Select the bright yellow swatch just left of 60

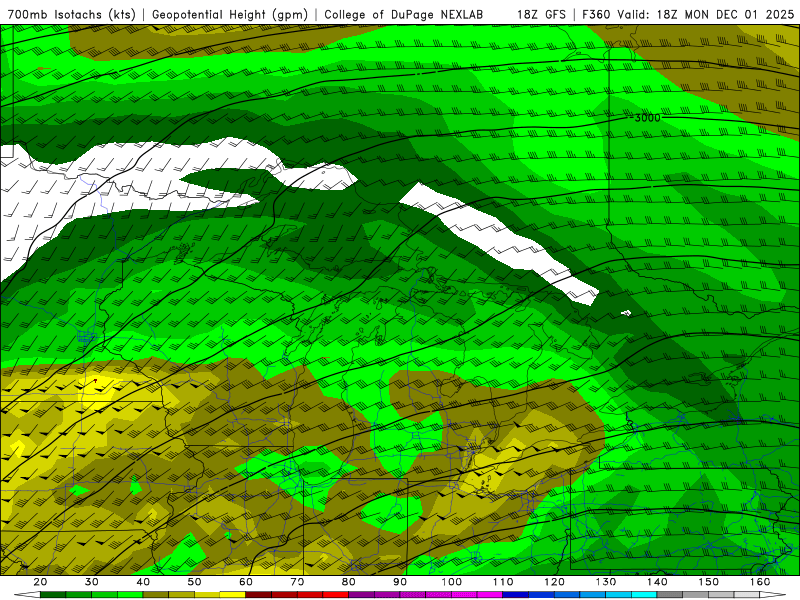pos(233,595)
